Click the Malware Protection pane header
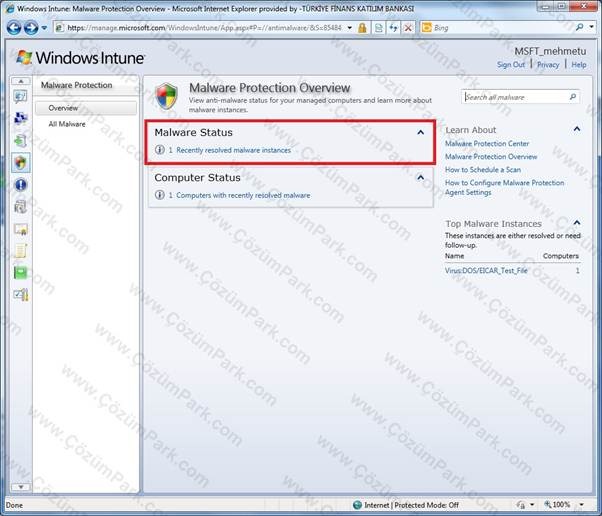602x516 pixels. [x=77, y=85]
